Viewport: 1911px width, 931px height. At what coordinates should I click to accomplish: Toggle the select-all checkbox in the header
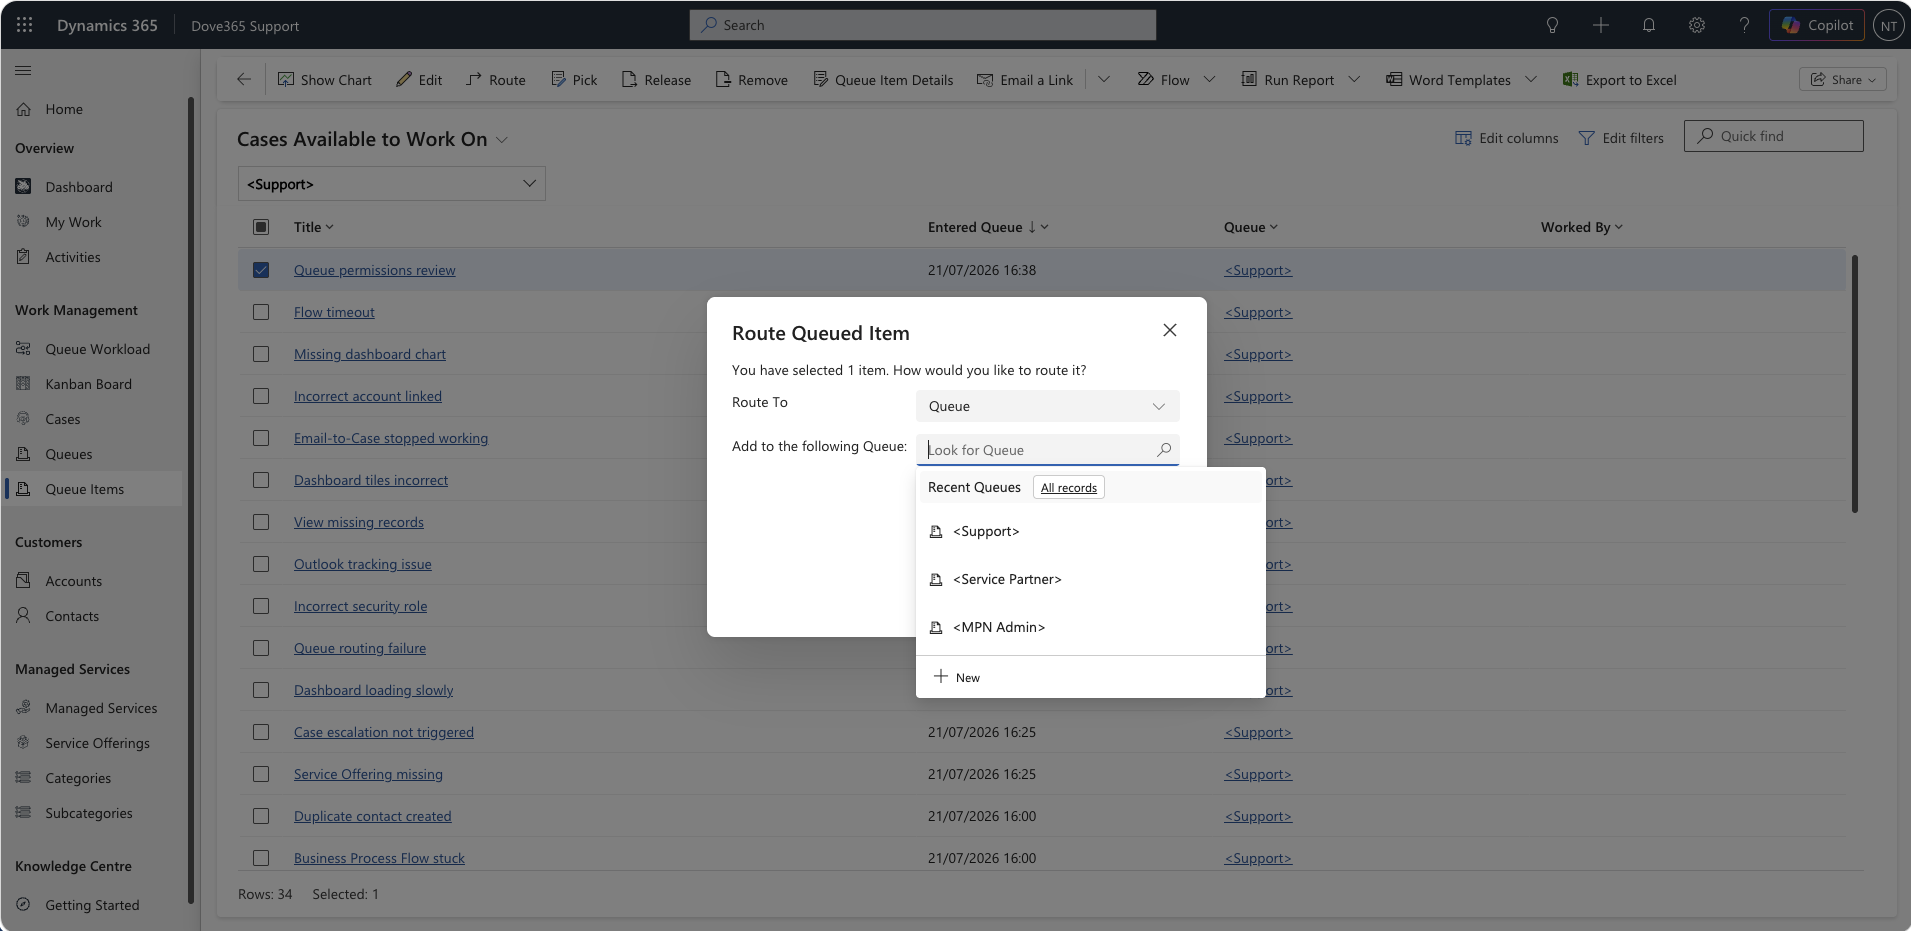(x=261, y=227)
